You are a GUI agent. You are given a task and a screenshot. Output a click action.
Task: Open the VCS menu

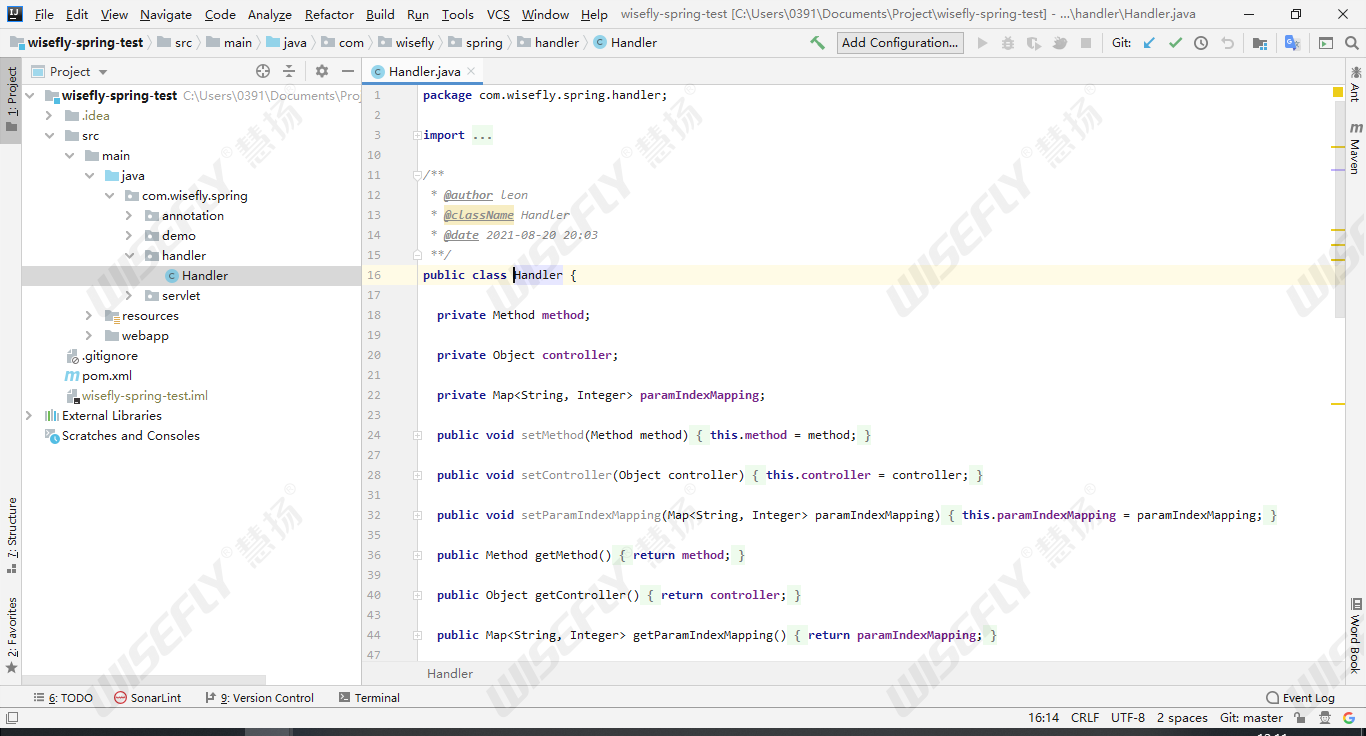tap(498, 14)
